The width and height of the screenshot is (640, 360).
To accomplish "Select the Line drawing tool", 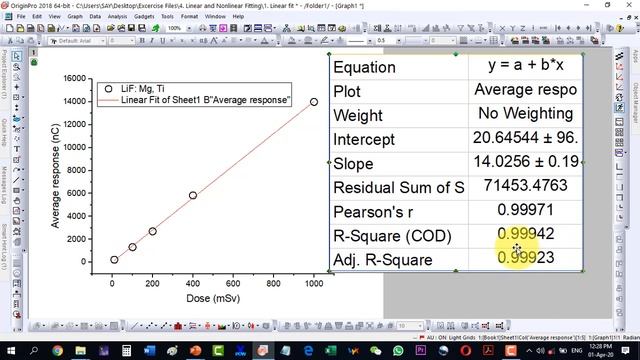I will [x=16, y=180].
